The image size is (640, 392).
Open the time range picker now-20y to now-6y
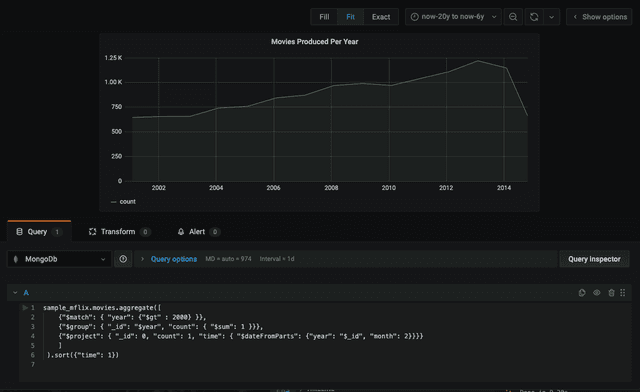[x=453, y=17]
